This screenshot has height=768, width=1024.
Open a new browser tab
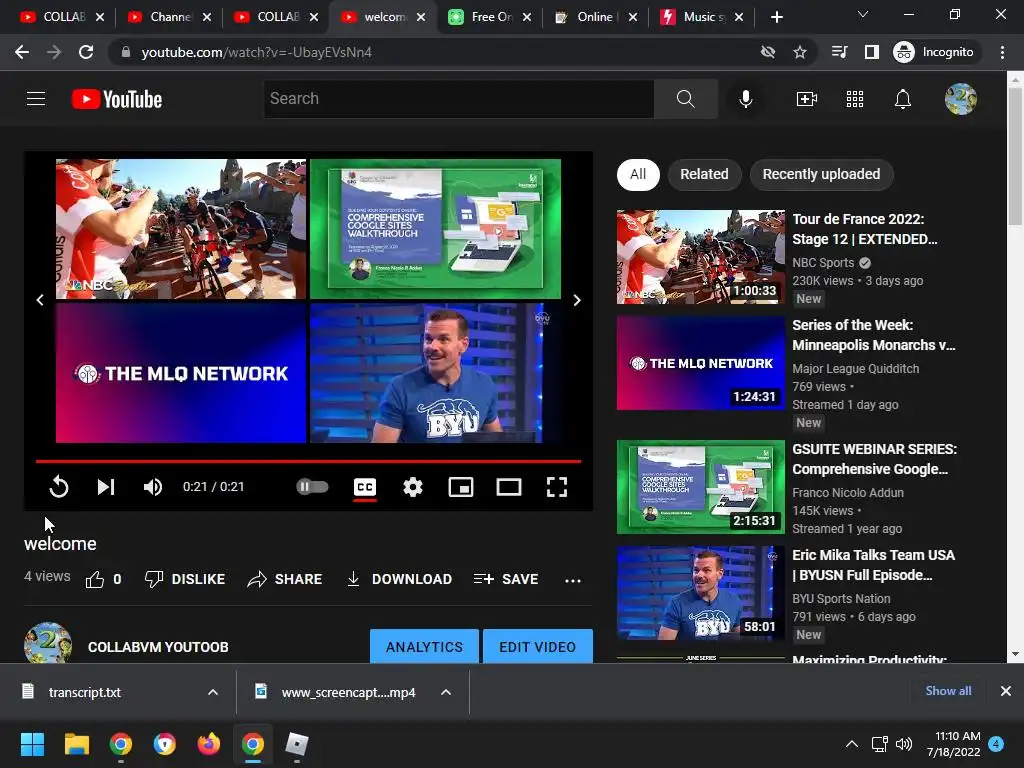pyautogui.click(x=776, y=17)
